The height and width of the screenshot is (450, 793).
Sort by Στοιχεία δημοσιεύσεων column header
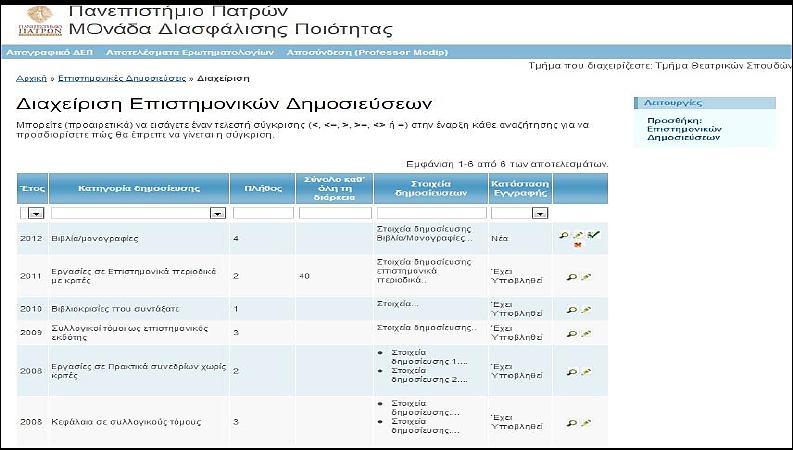point(431,188)
